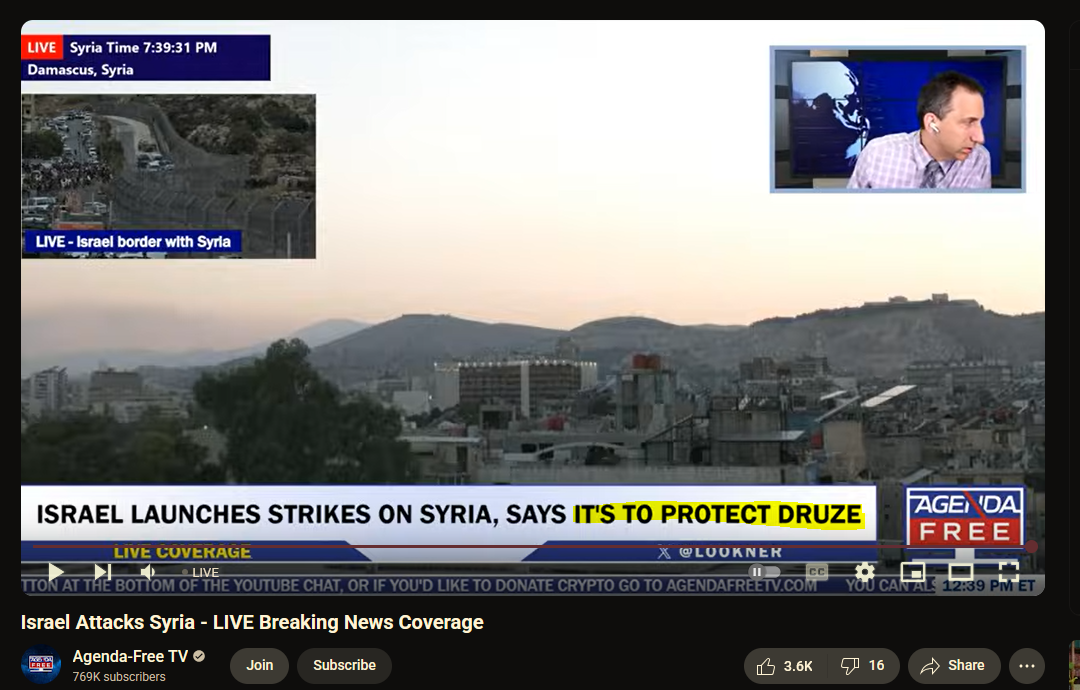This screenshot has width=1080, height=690.
Task: Play the live video
Action: [x=56, y=572]
